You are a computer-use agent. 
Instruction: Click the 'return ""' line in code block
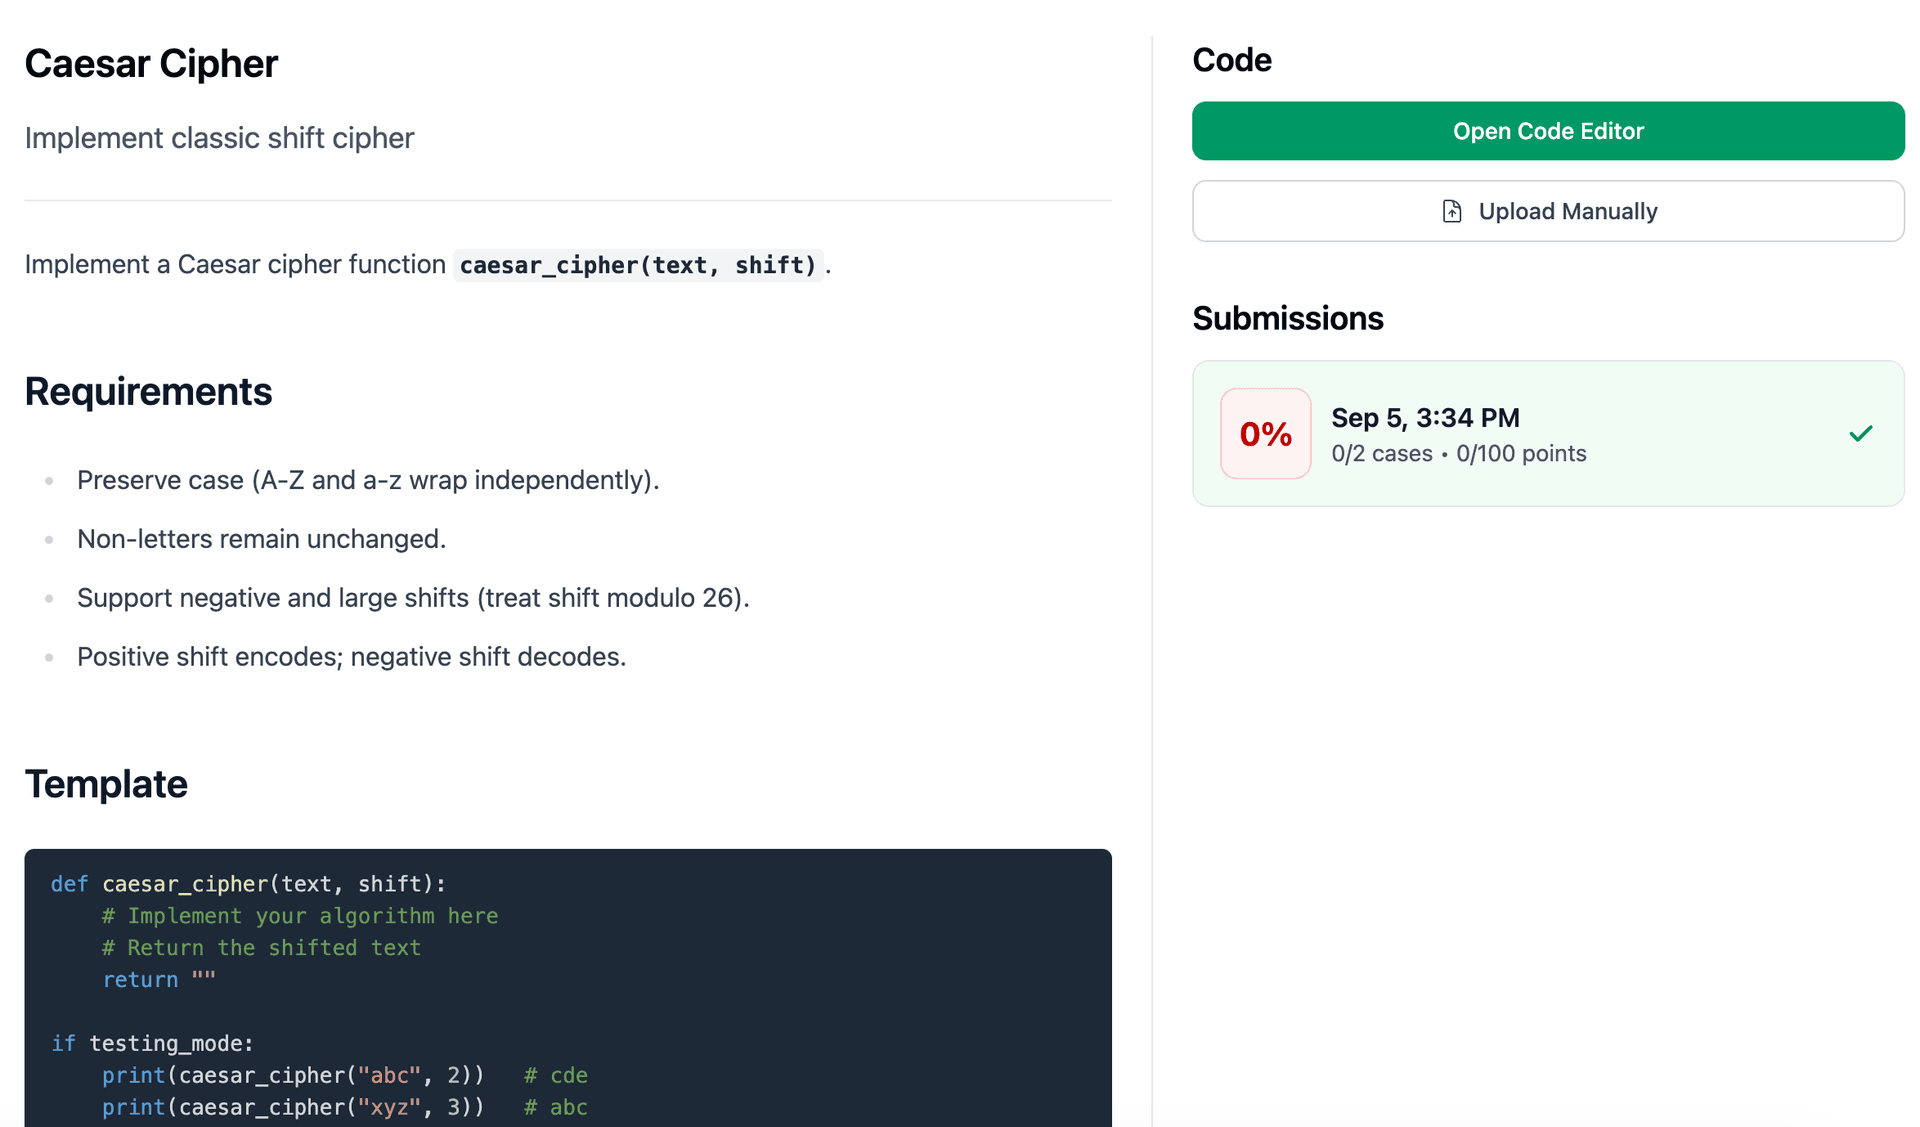[x=159, y=980]
